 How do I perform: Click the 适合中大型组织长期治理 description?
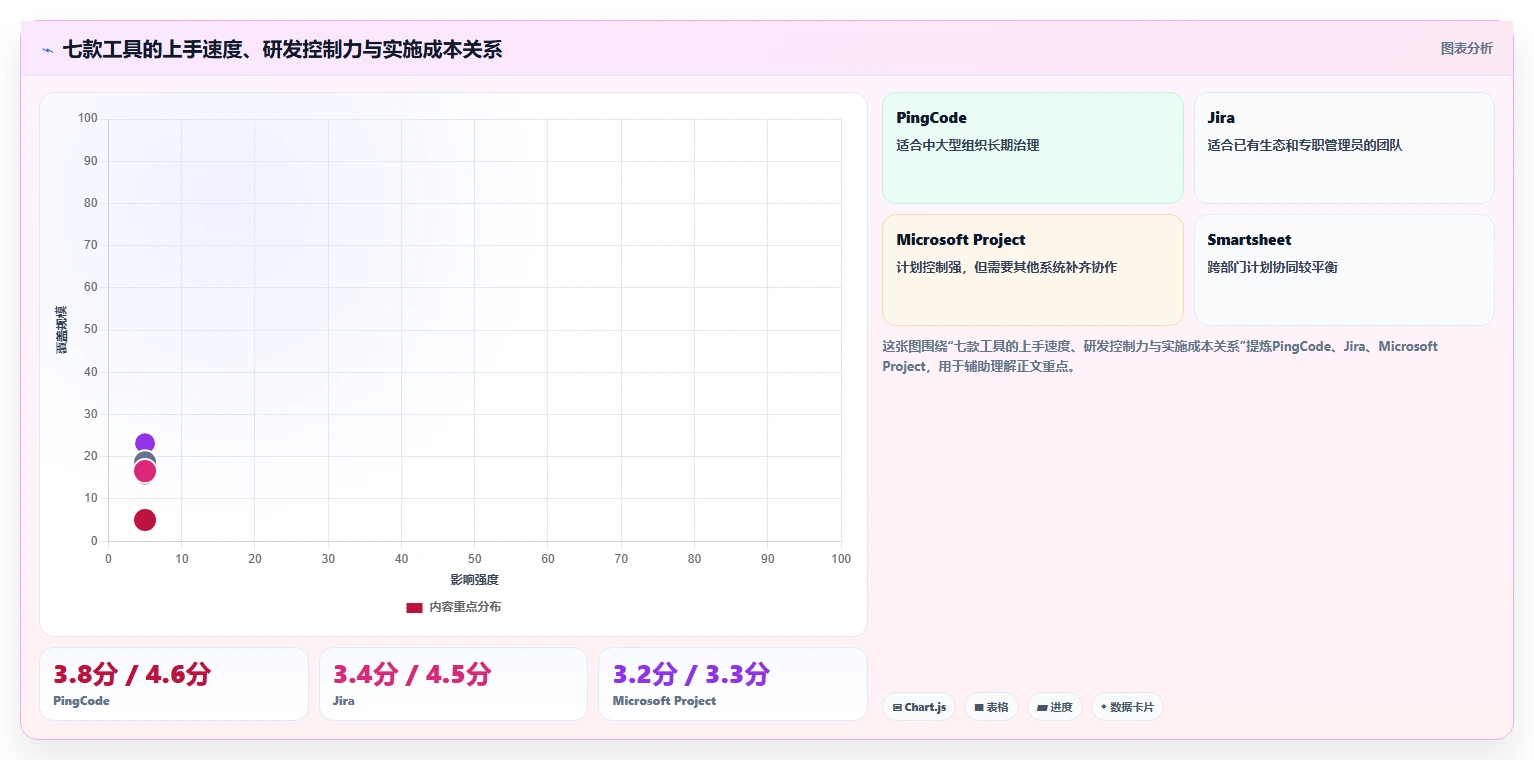[x=968, y=145]
